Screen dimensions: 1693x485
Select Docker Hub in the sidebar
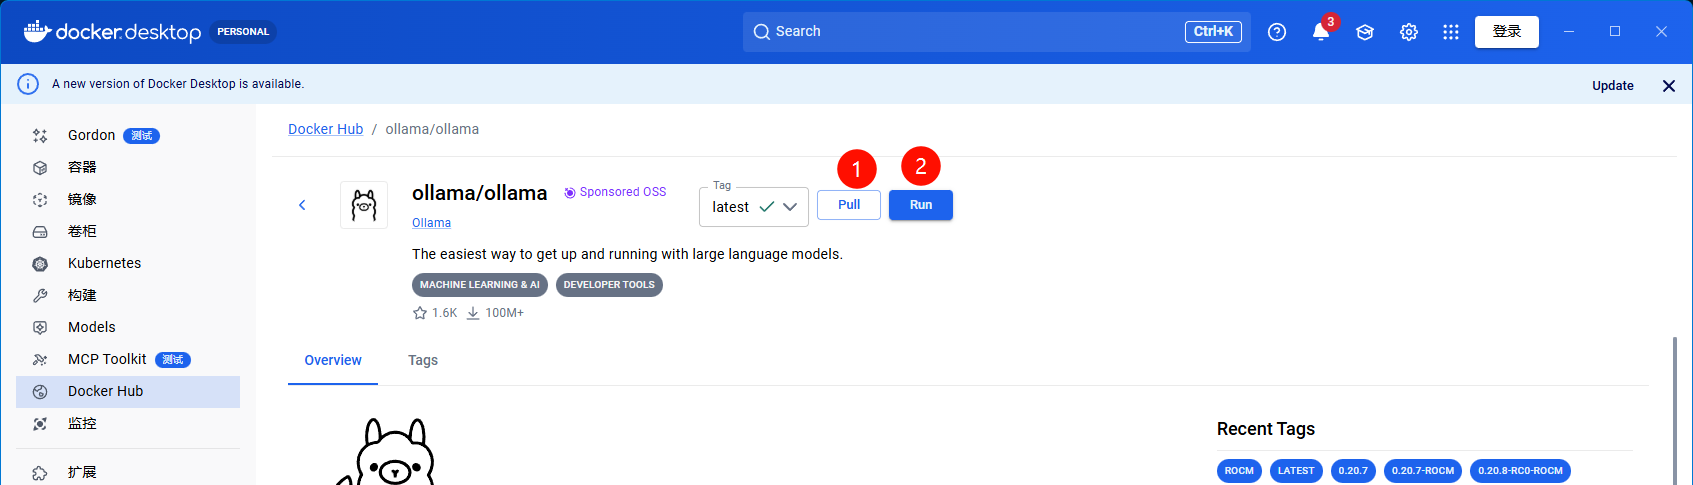pyautogui.click(x=128, y=392)
